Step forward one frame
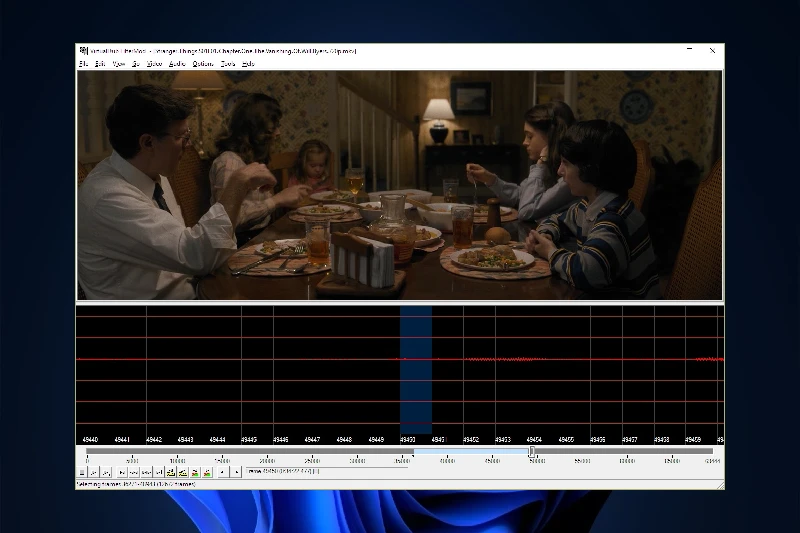The width and height of the screenshot is (800, 533). (146, 472)
